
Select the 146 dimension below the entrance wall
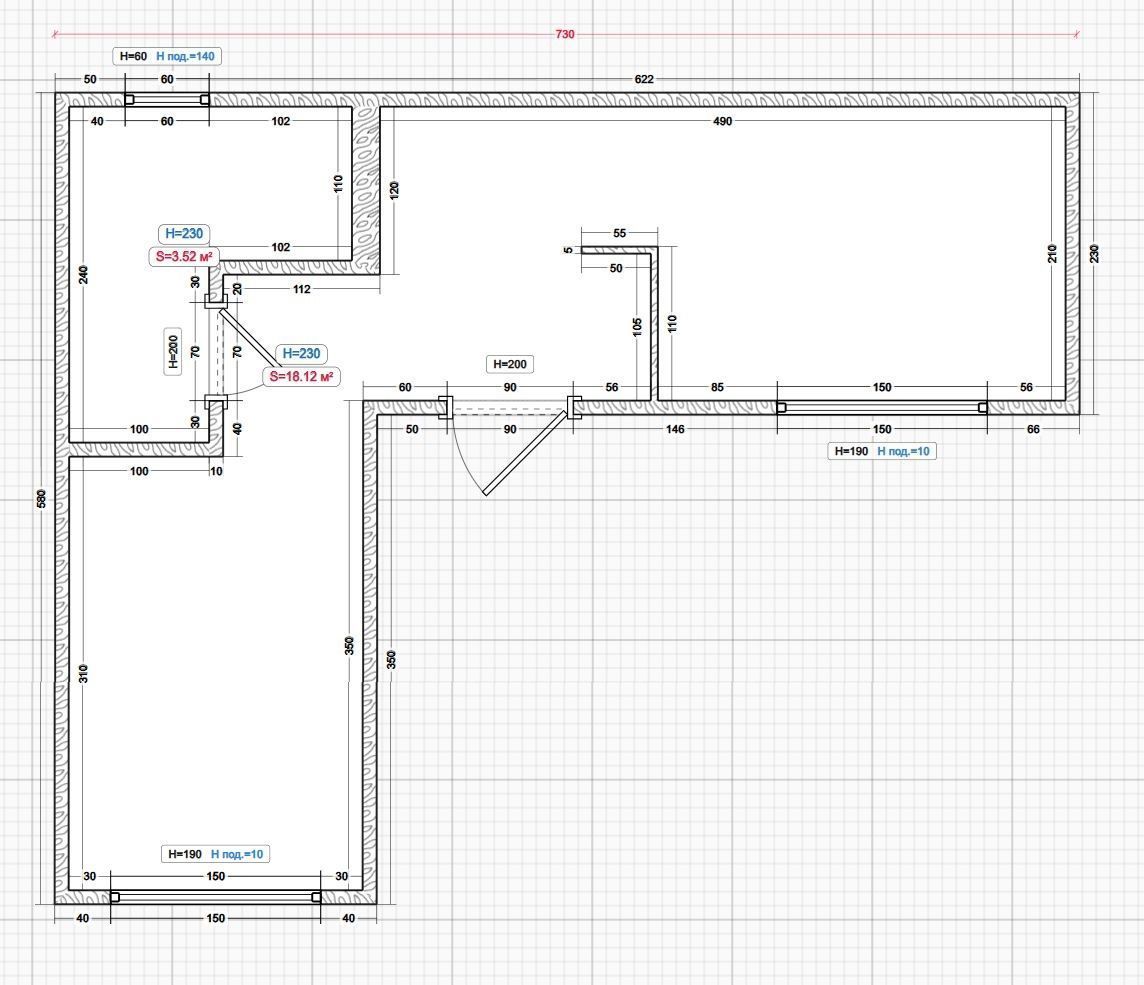pyautogui.click(x=675, y=429)
